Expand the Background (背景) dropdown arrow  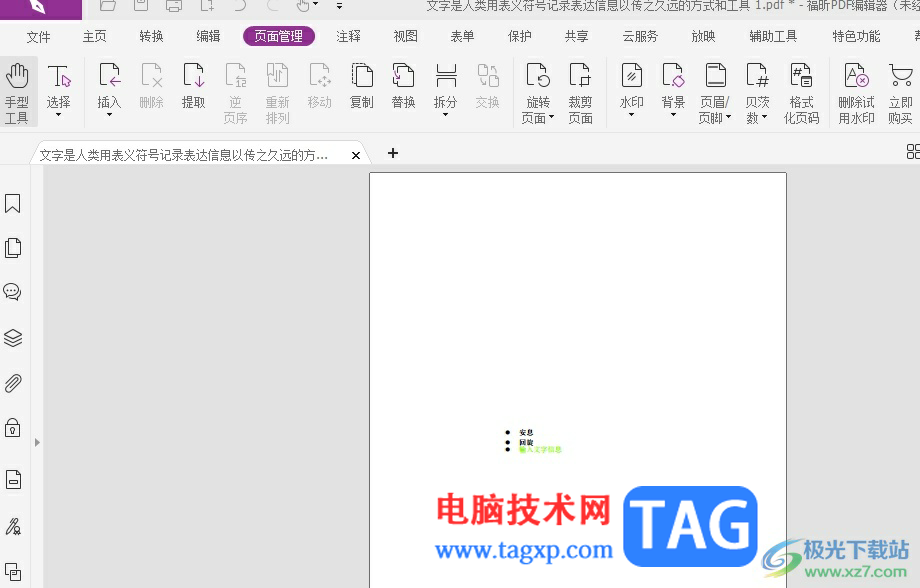point(673,114)
